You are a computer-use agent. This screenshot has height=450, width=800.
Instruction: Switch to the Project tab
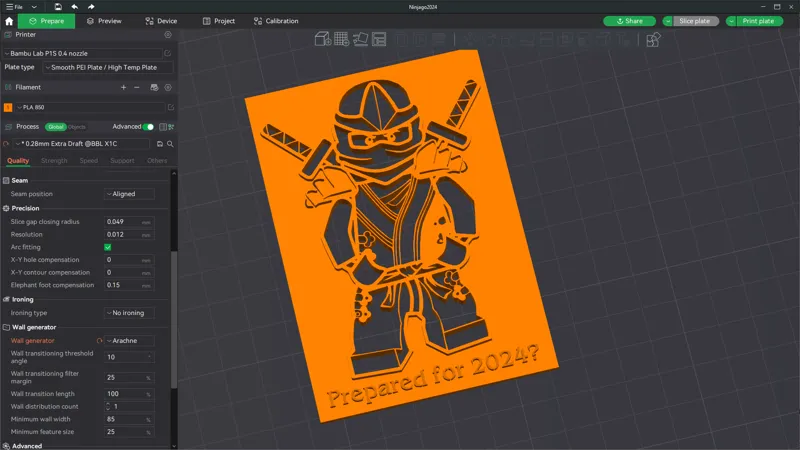[219, 21]
